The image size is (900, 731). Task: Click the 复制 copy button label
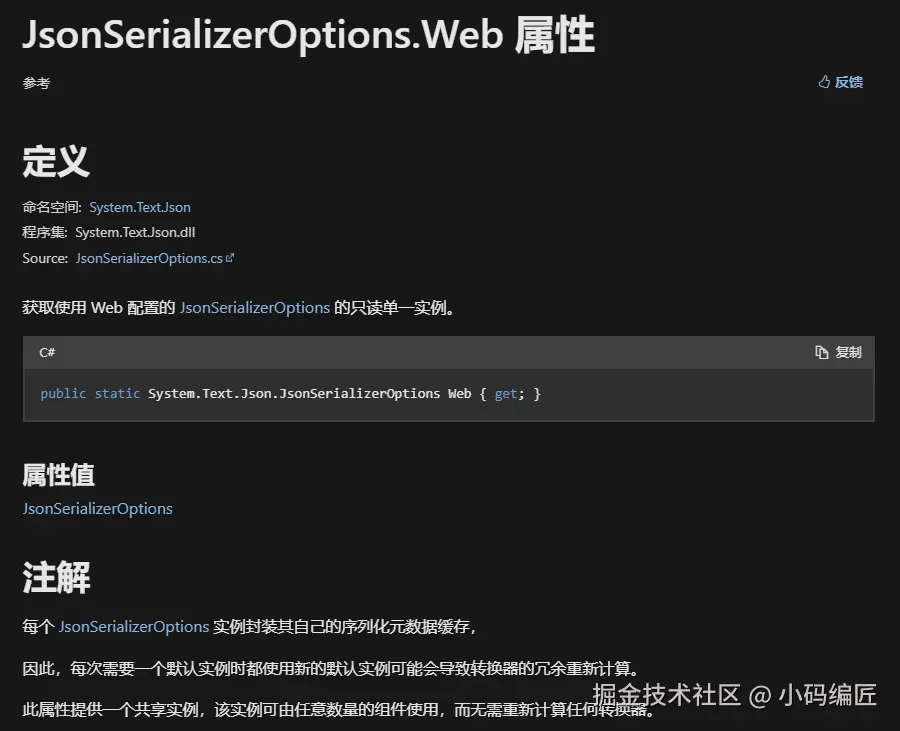pyautogui.click(x=848, y=352)
